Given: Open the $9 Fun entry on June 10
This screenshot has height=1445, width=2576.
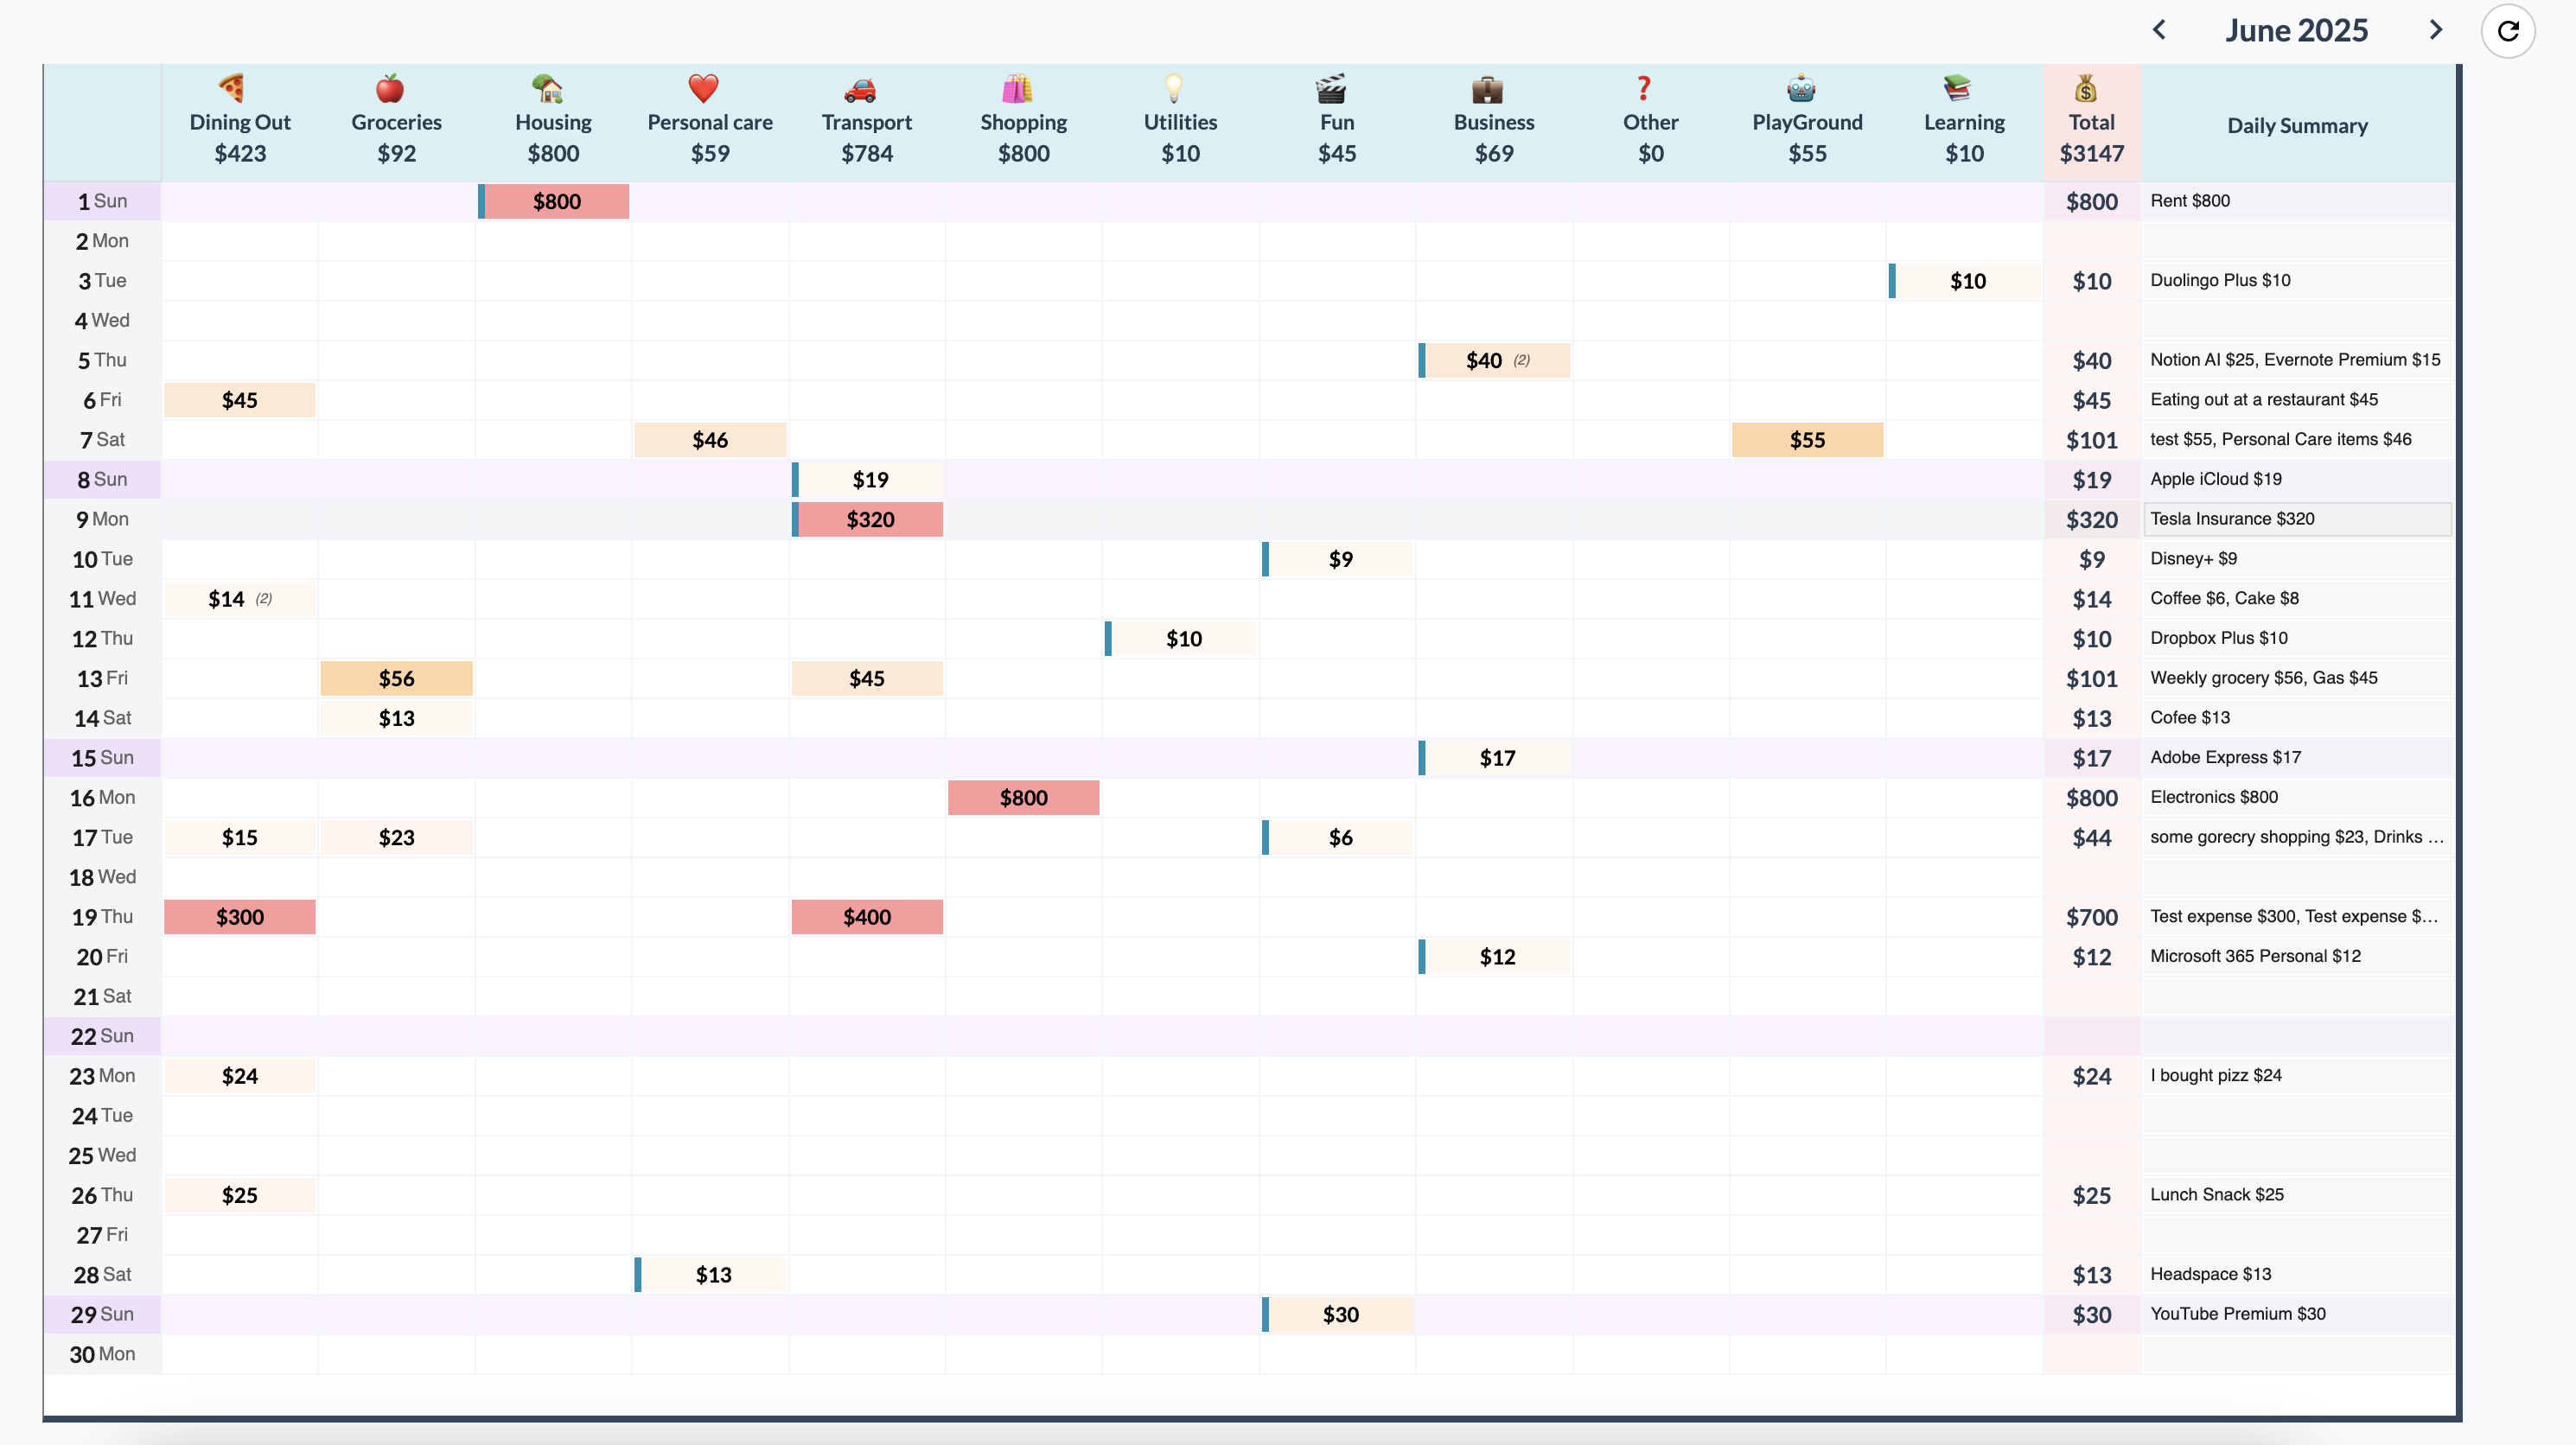Looking at the screenshot, I should (x=1338, y=559).
